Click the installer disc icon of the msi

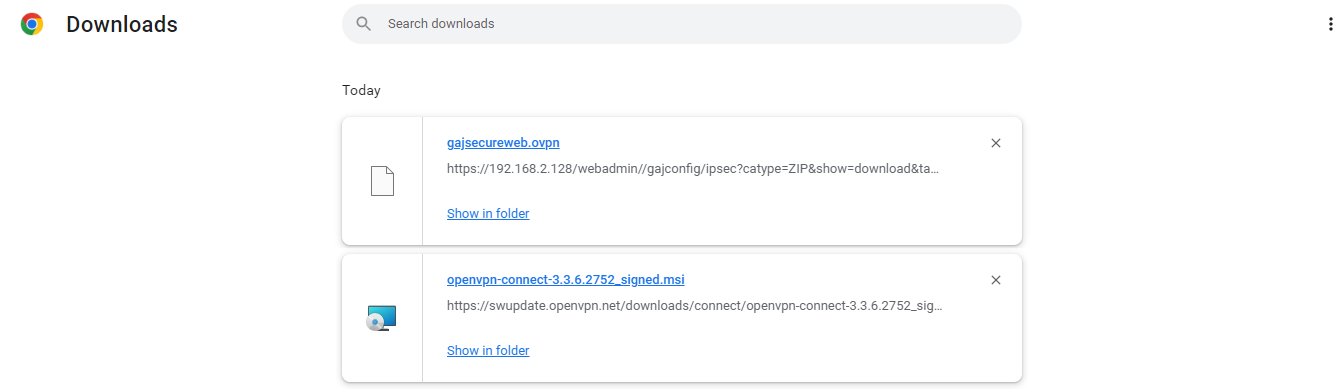[382, 318]
